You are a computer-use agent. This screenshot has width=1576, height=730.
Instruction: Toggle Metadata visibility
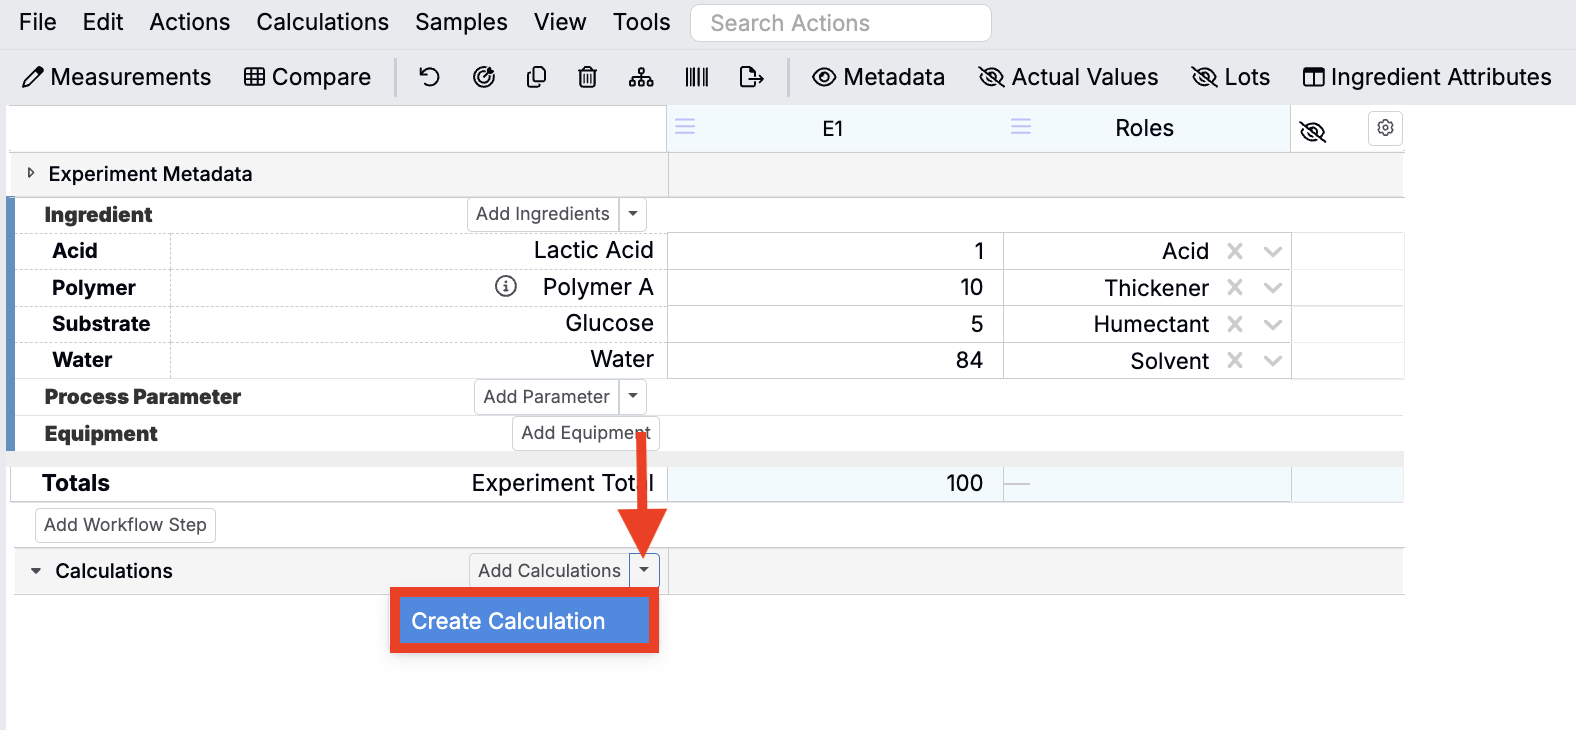[878, 77]
